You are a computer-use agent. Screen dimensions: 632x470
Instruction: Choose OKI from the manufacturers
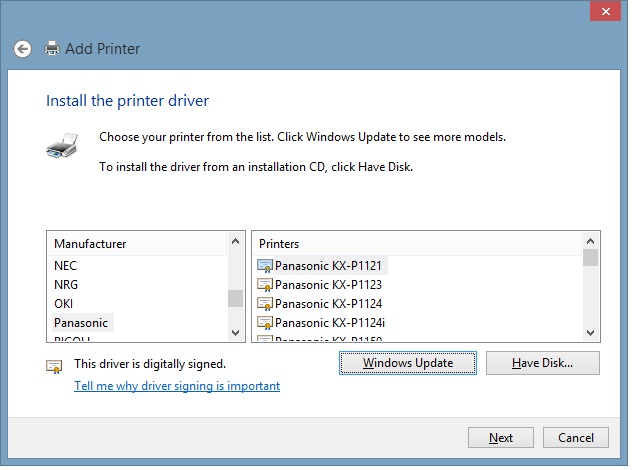point(63,304)
